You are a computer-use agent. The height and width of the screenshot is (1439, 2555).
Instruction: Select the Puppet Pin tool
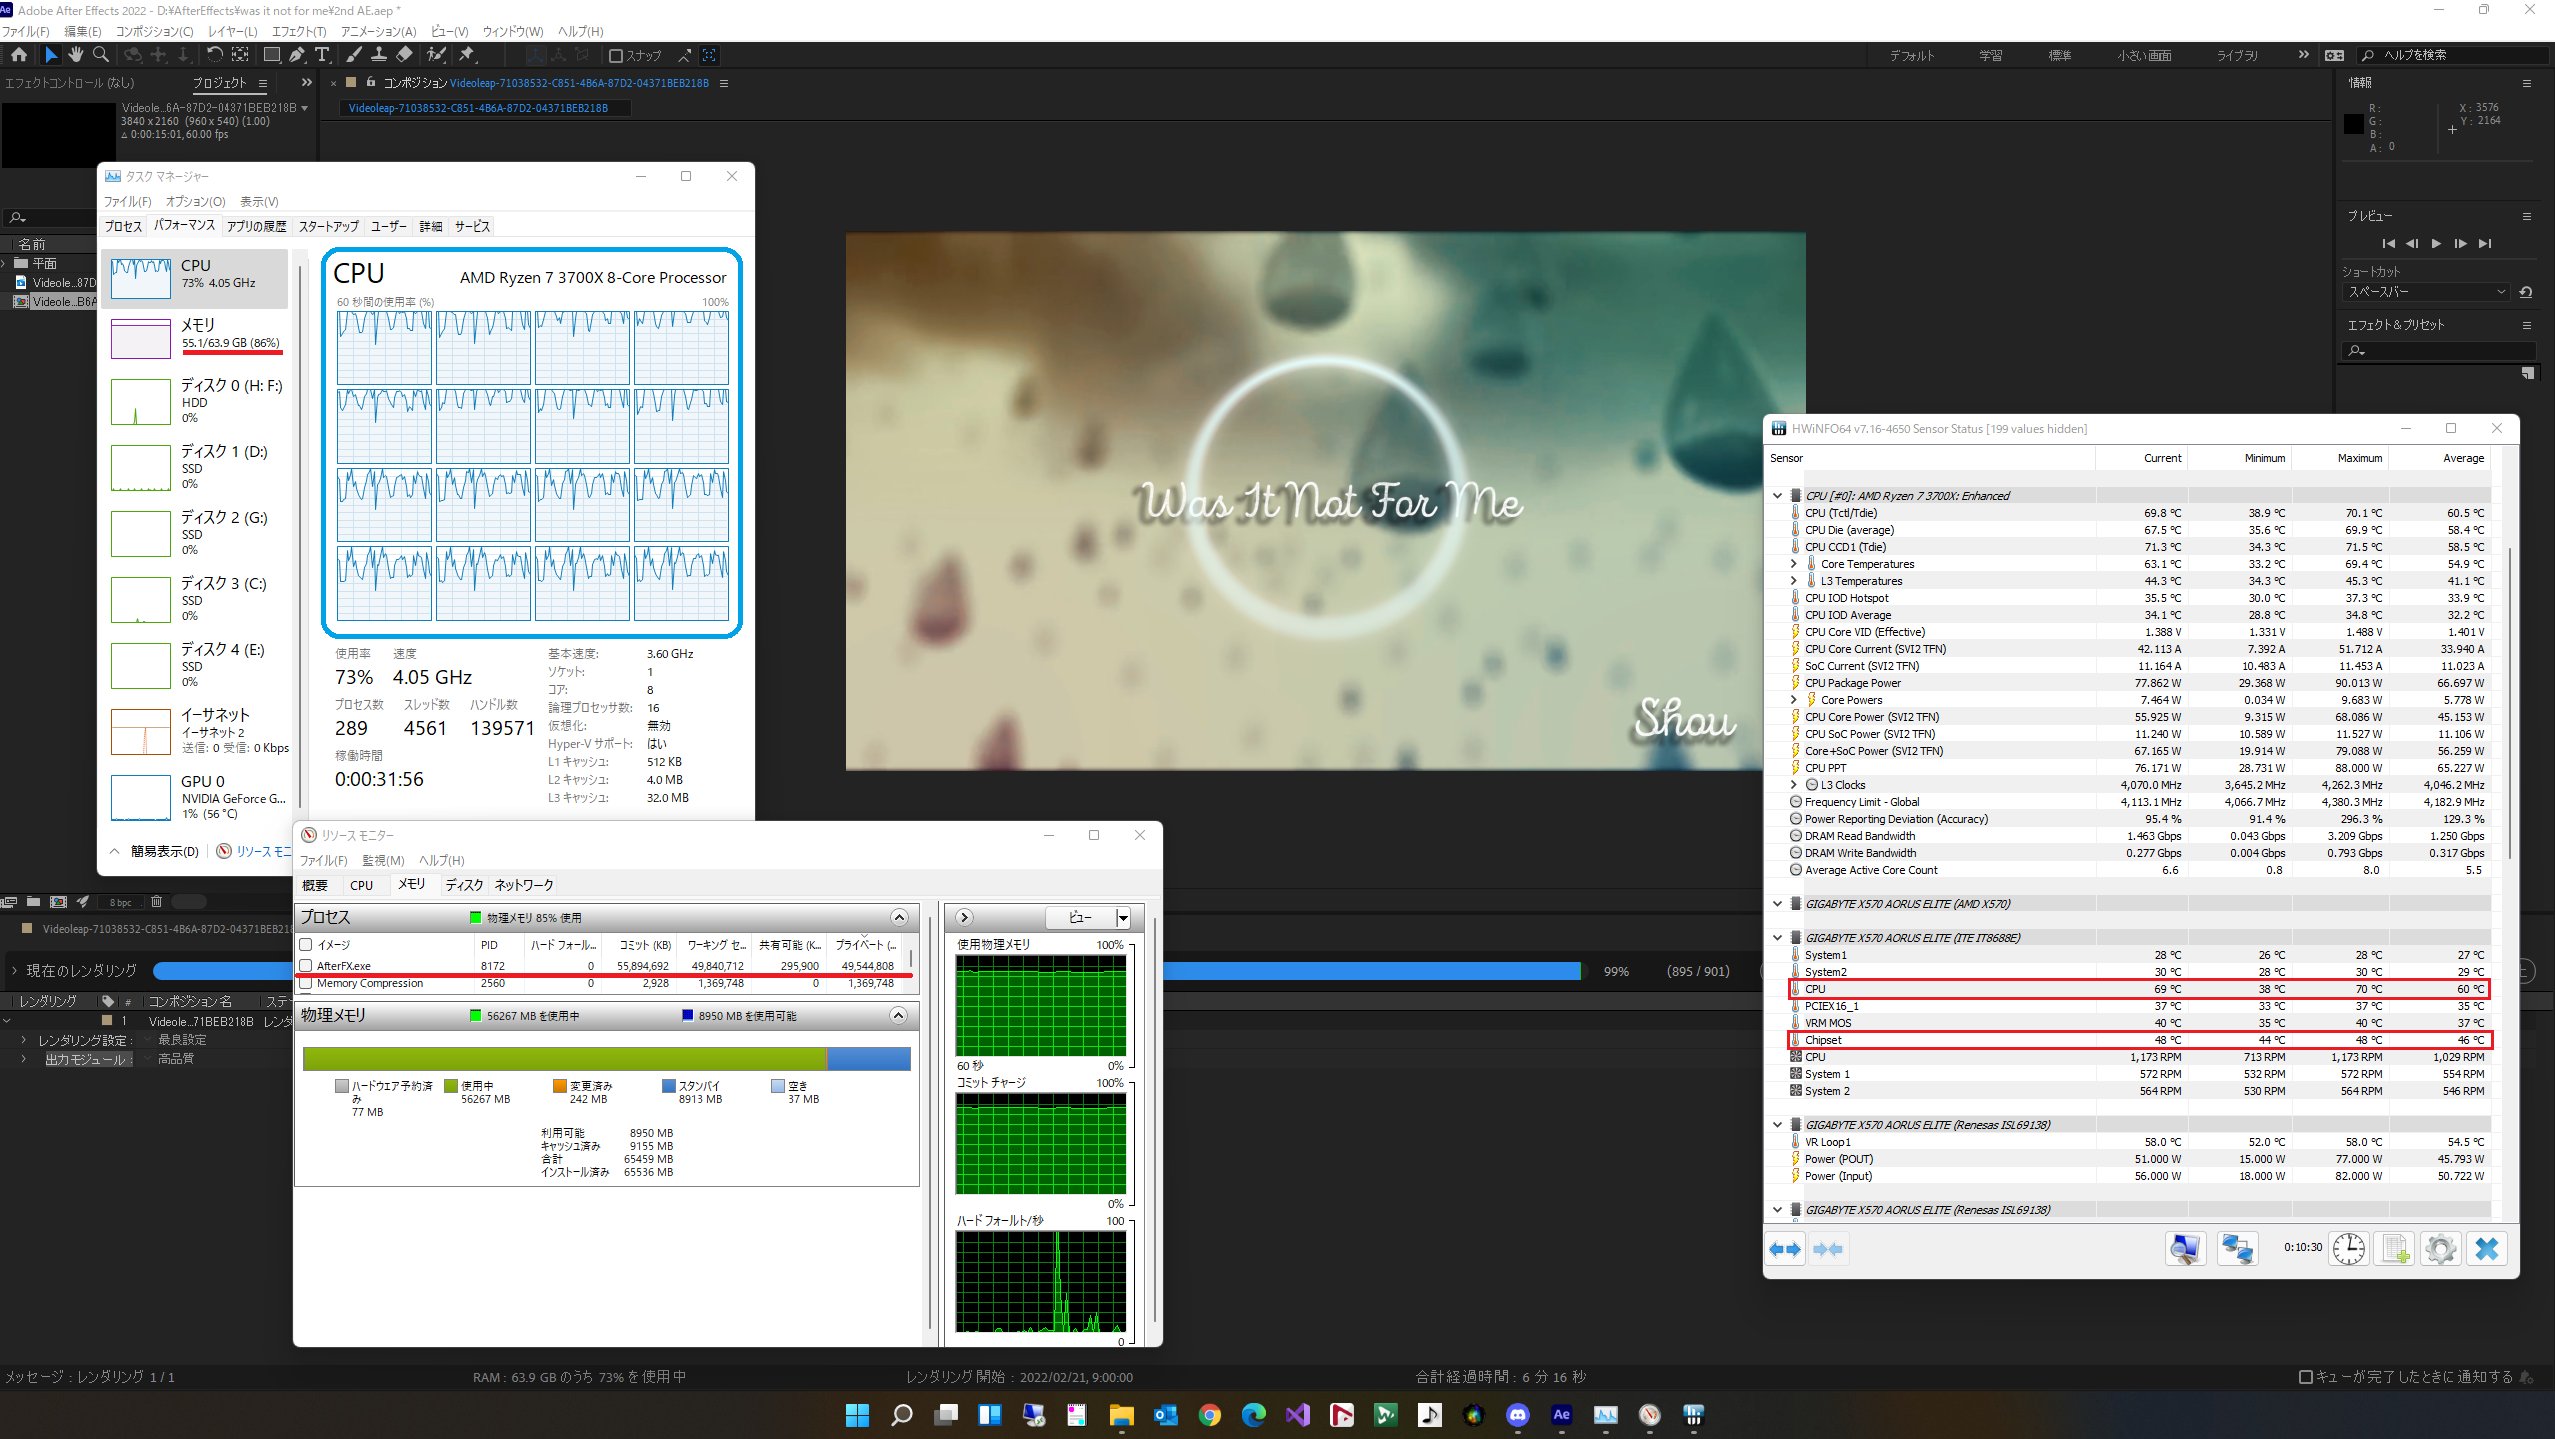[x=466, y=55]
